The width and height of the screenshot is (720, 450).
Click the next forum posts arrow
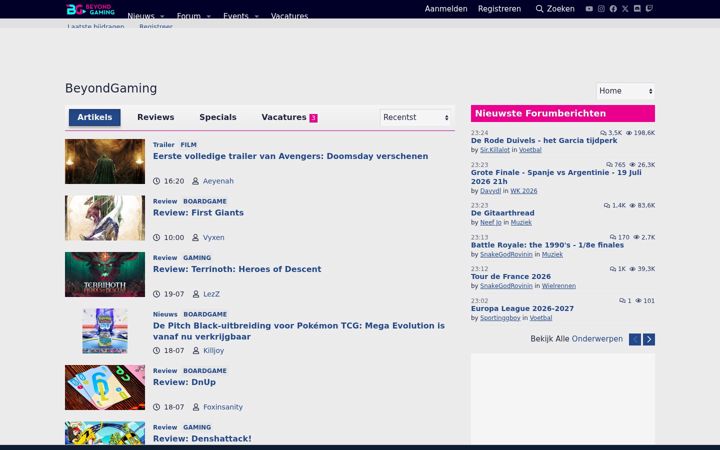tap(649, 339)
